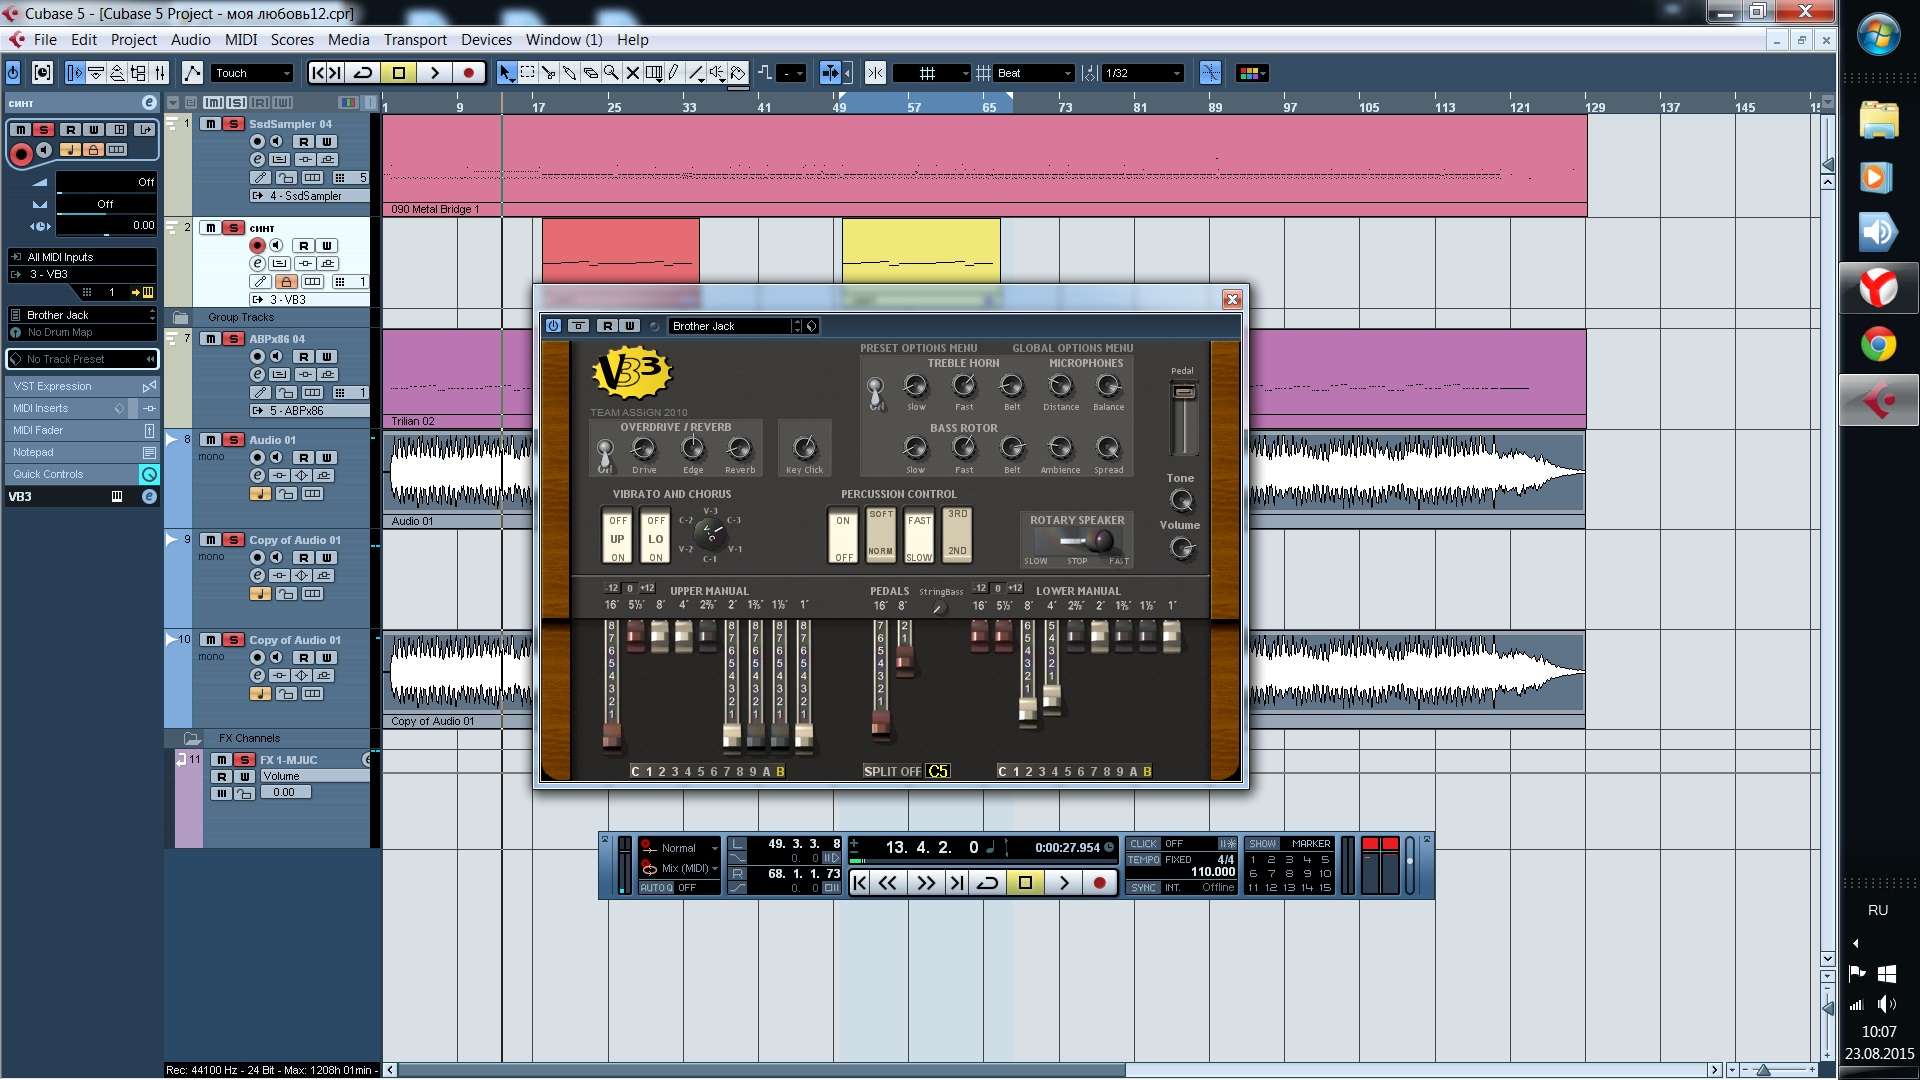Choose the Erase tool
The width and height of the screenshot is (1920, 1080).
coord(590,73)
